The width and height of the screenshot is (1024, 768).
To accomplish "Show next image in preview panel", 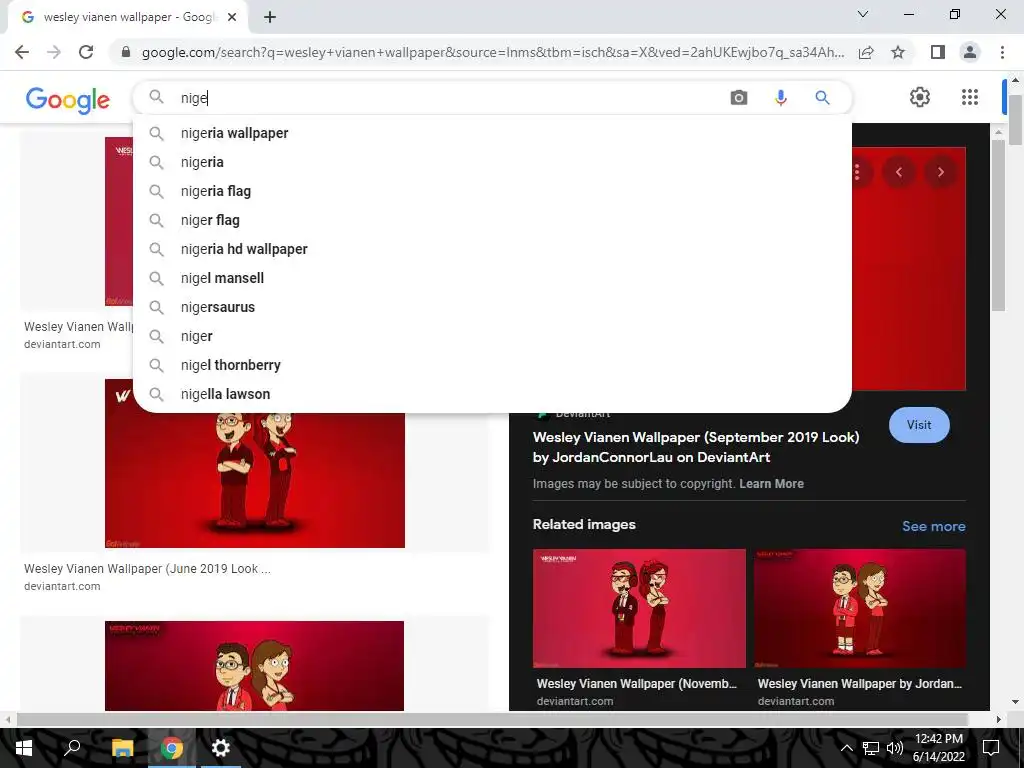I will (x=940, y=172).
